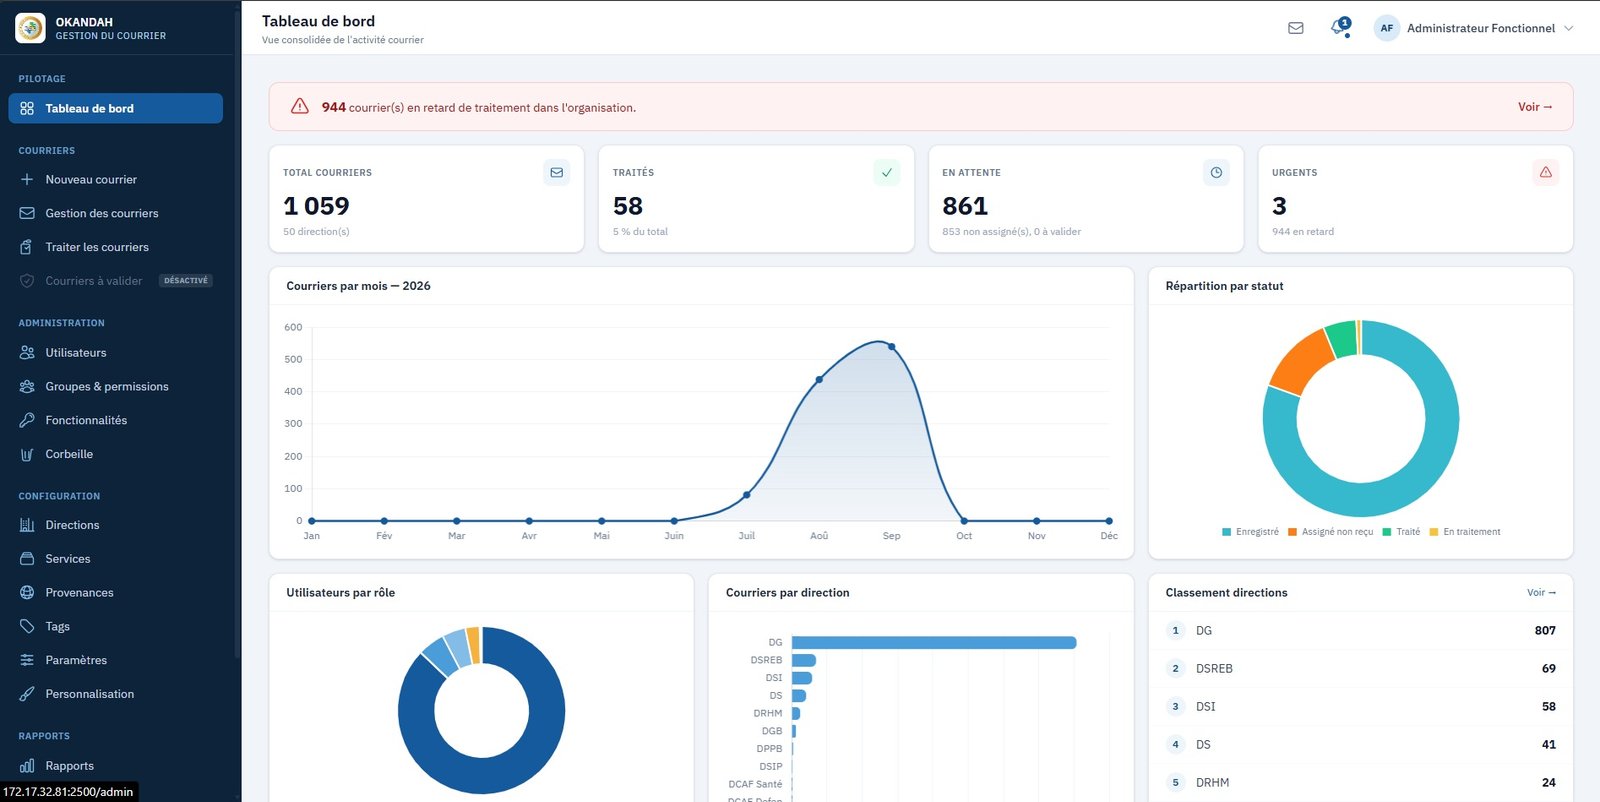Click the Okandah logo icon
Screen dimensions: 1600x802
tap(30, 28)
